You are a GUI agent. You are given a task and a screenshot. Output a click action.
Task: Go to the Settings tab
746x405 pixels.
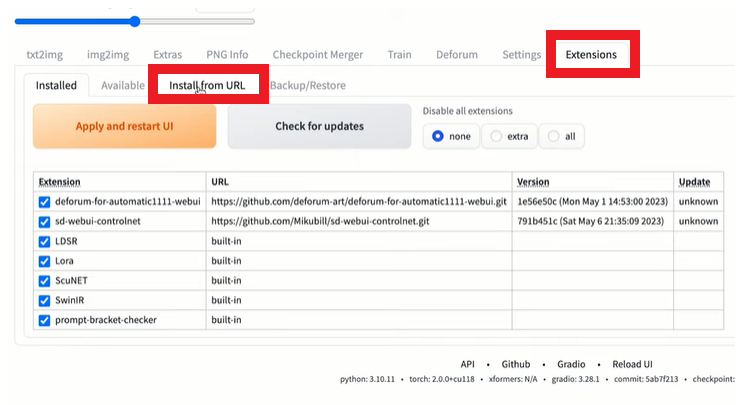pyautogui.click(x=521, y=55)
